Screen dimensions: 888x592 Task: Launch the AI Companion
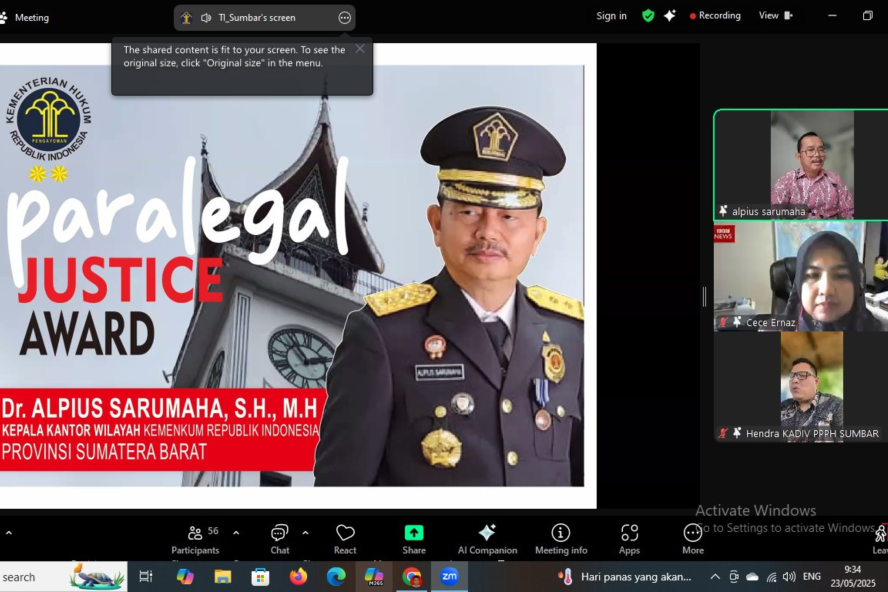(x=487, y=538)
